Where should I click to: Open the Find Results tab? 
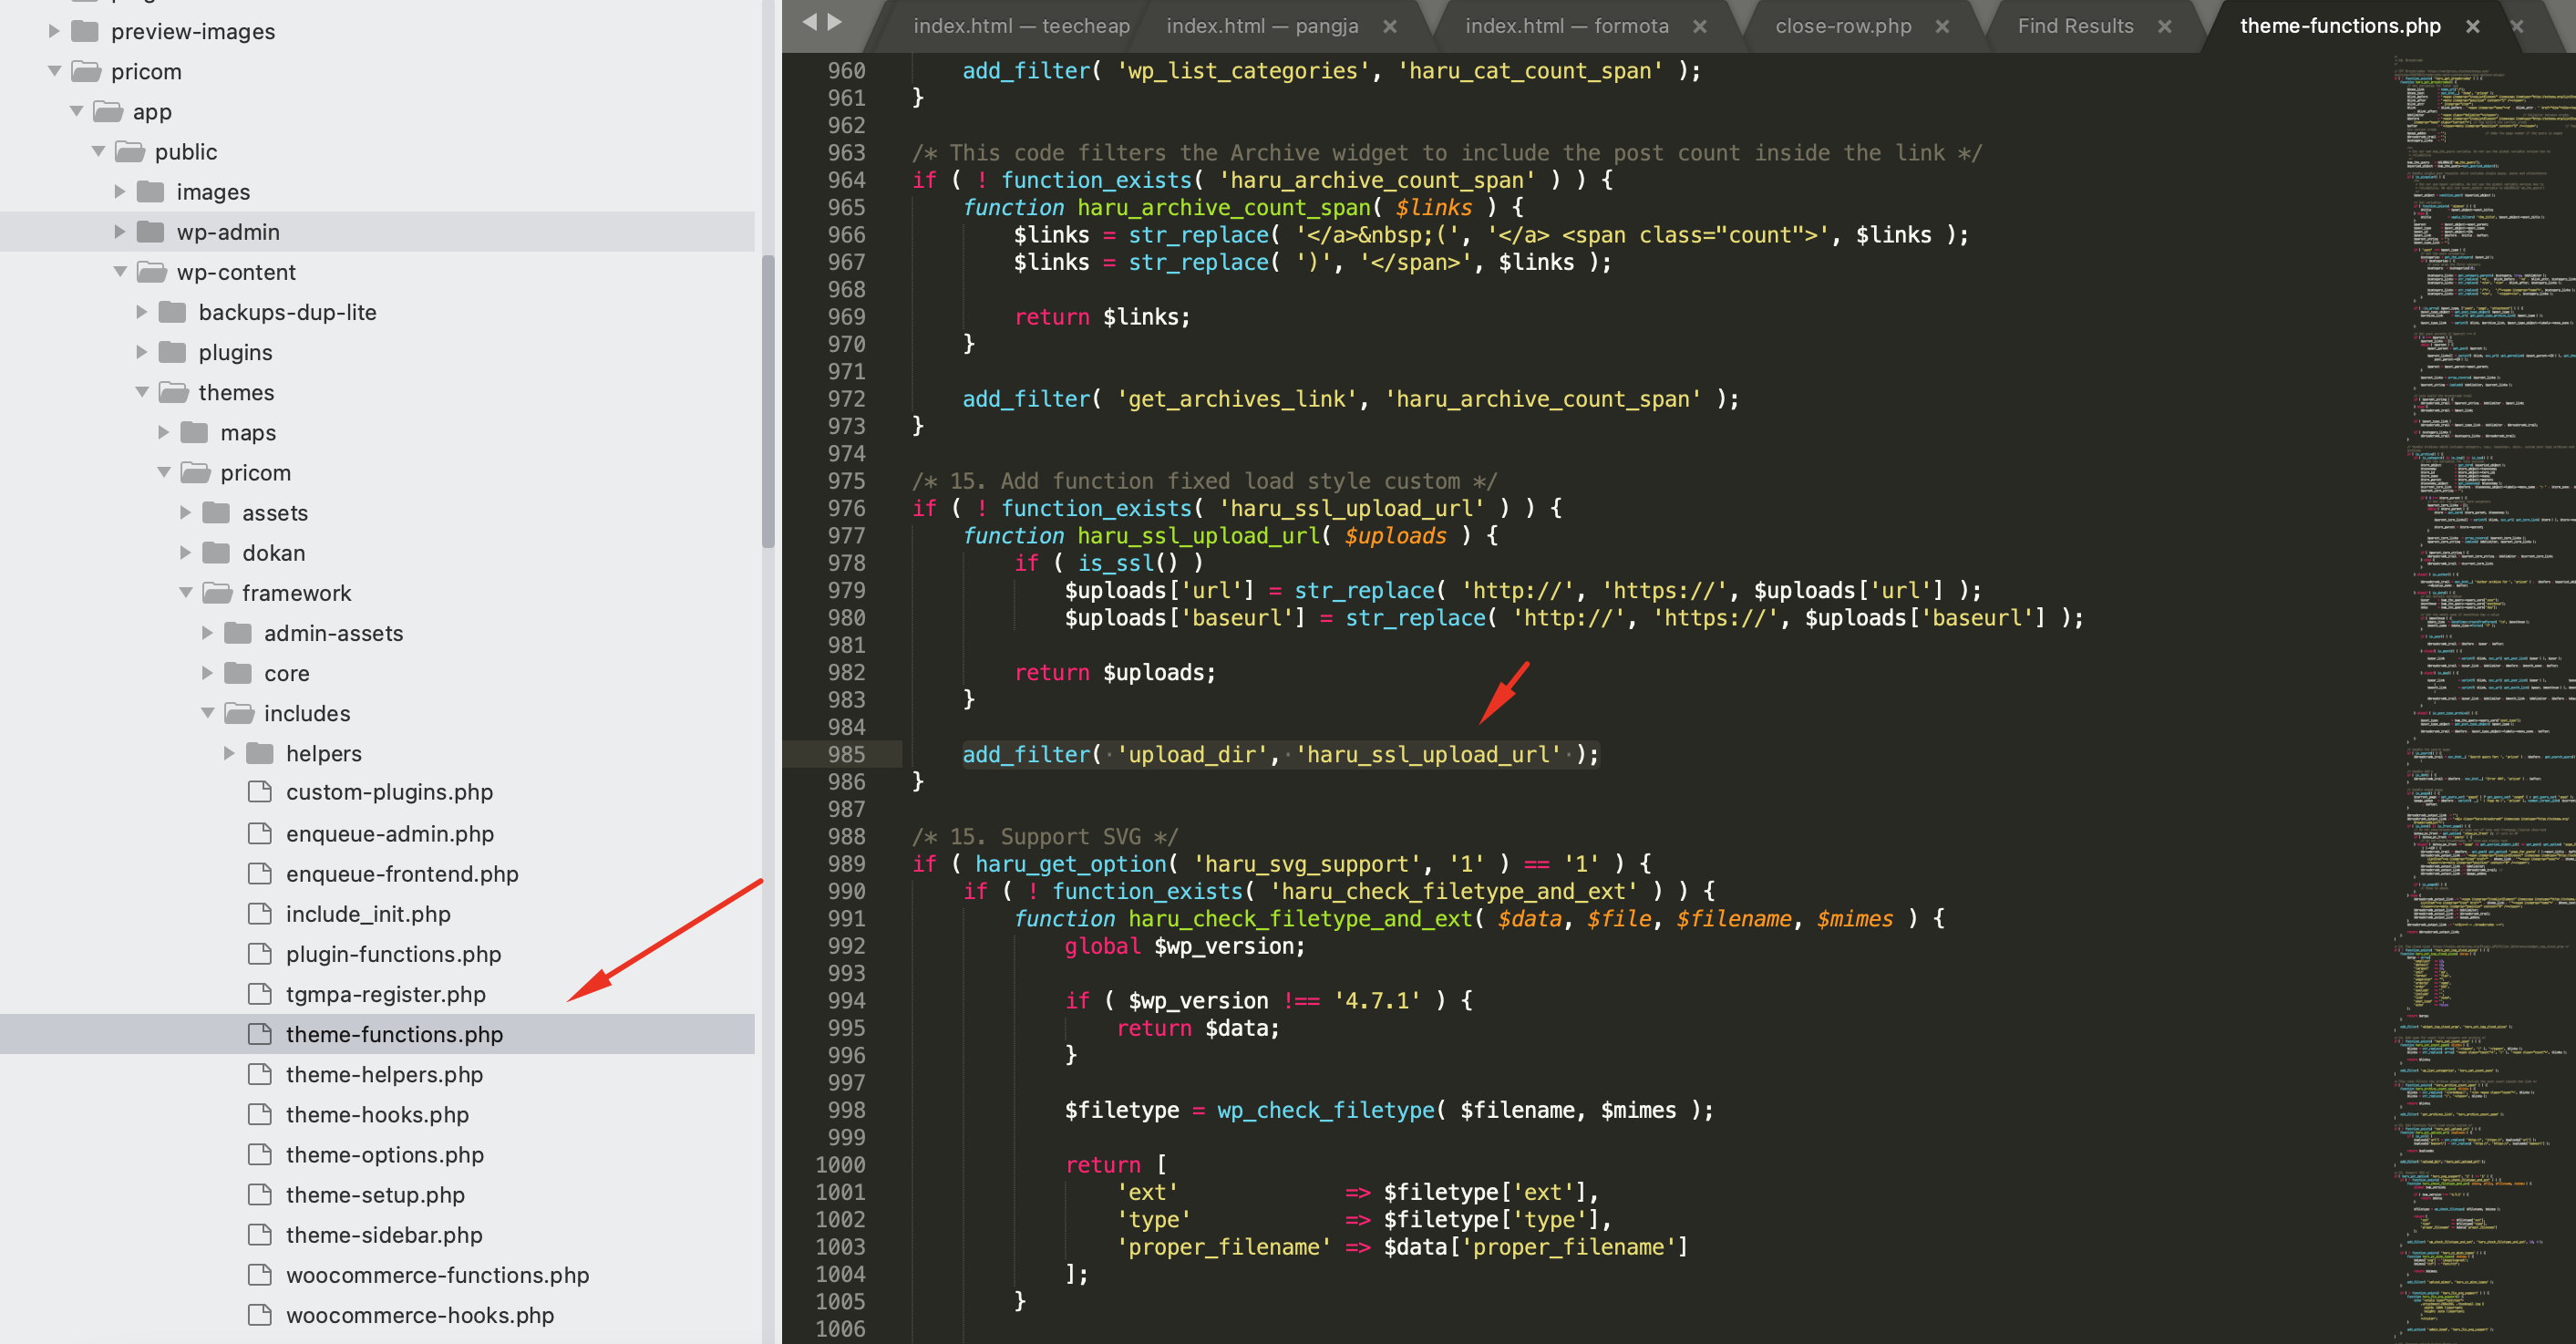tap(2076, 27)
